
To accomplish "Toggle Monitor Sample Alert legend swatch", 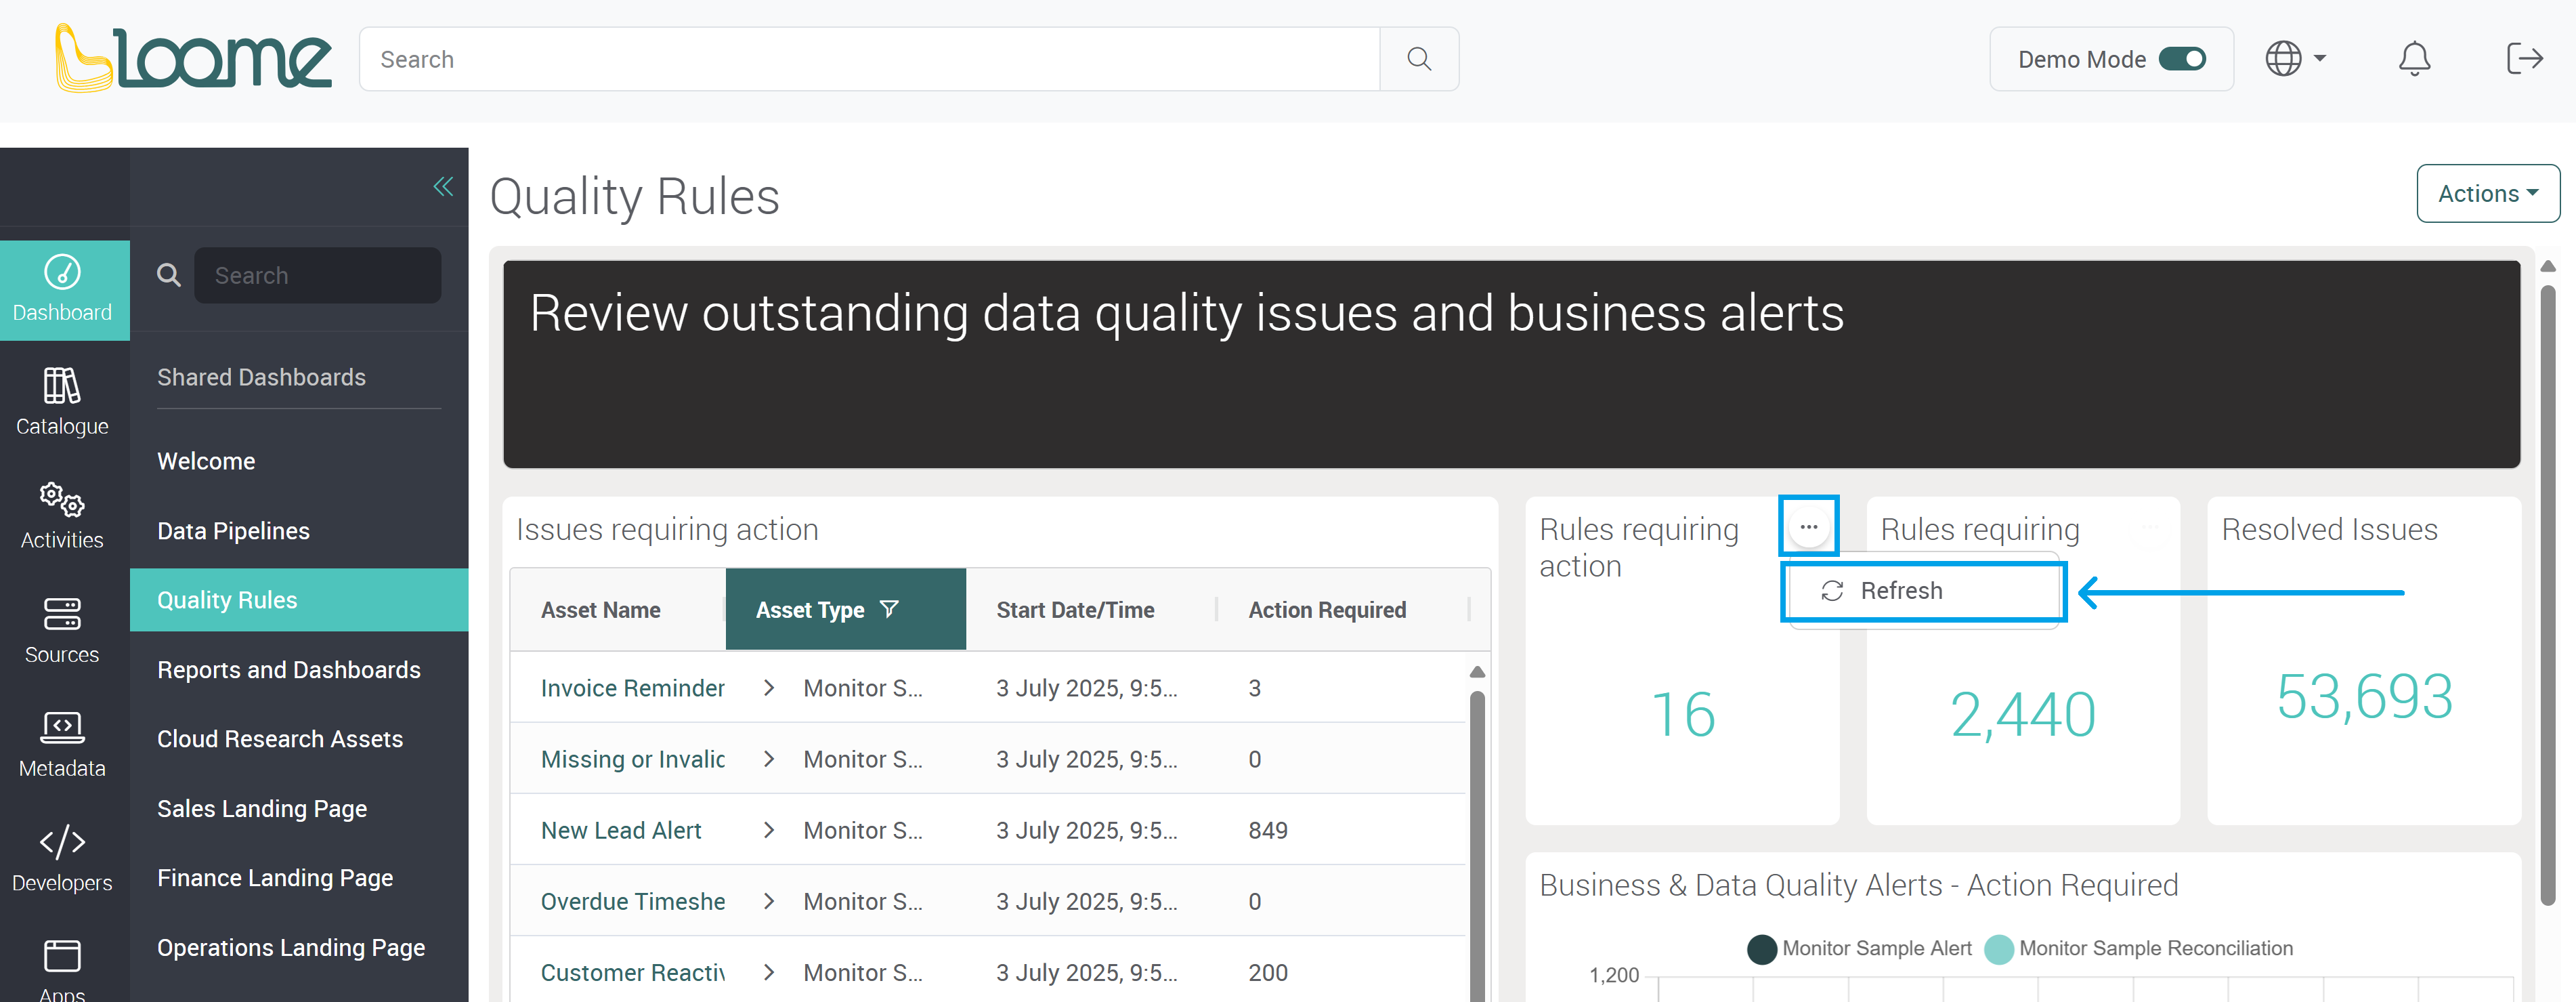I will (1761, 949).
